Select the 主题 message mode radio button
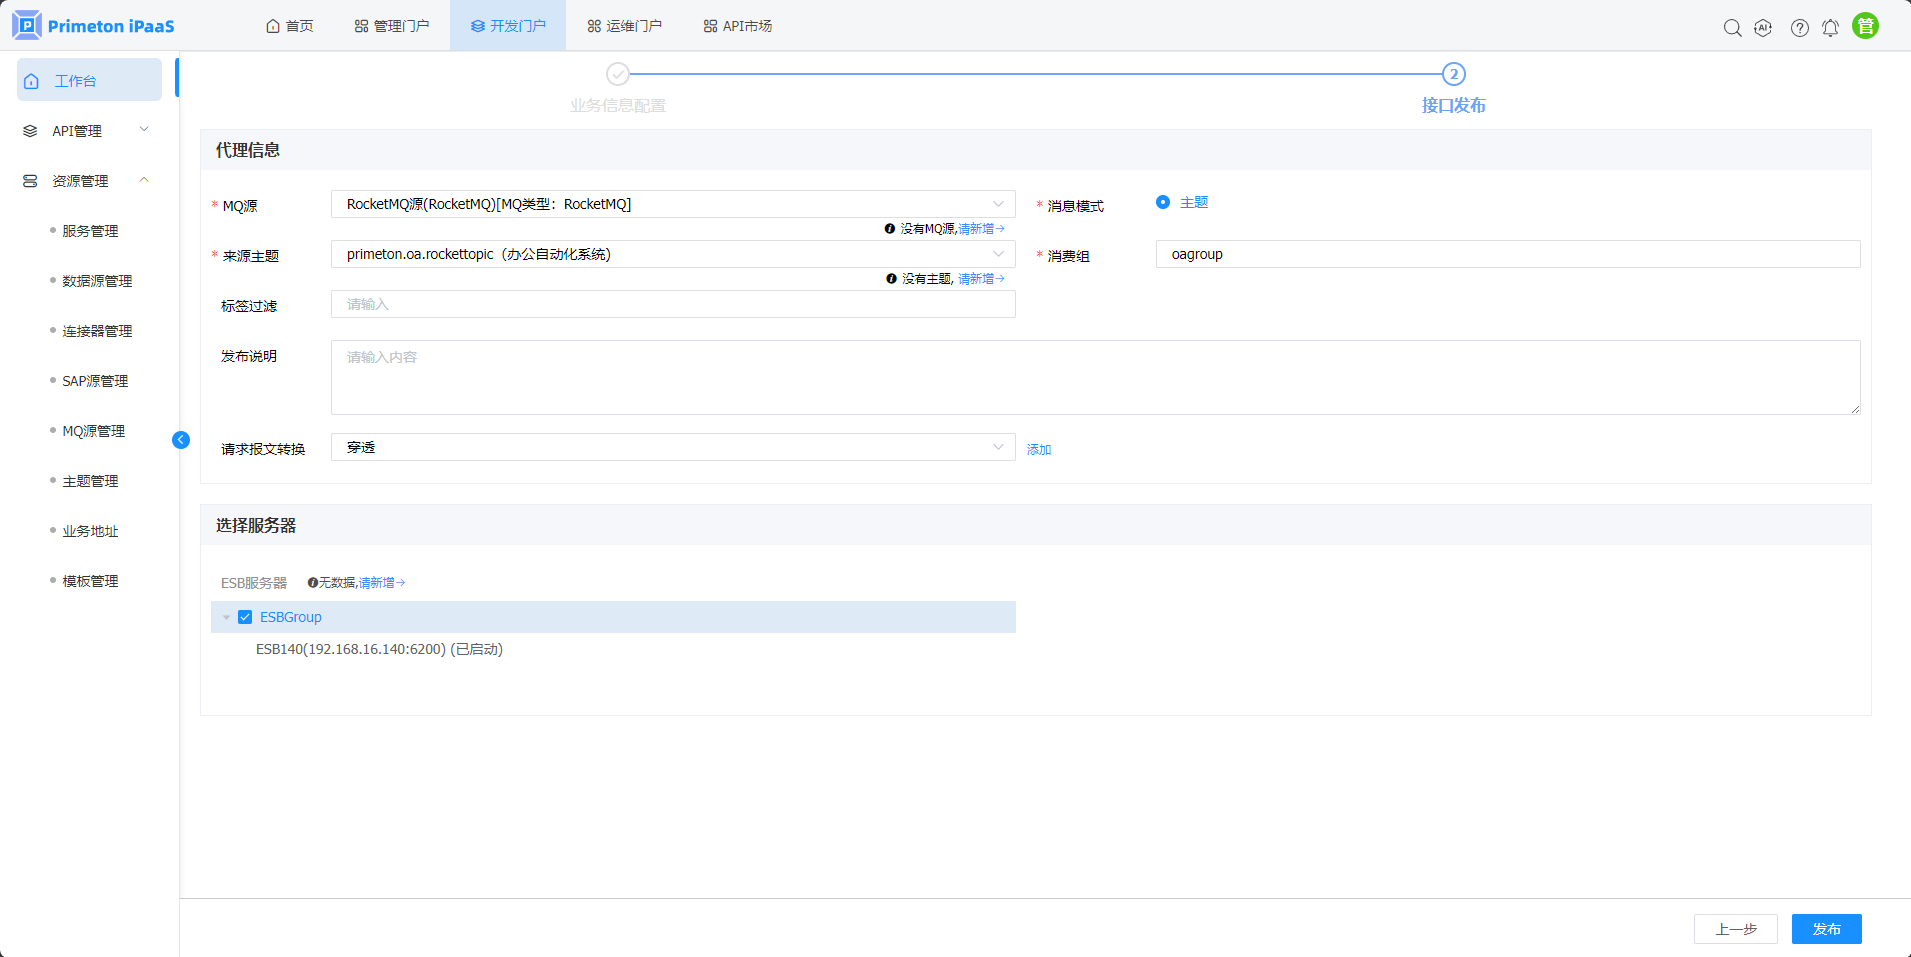The height and width of the screenshot is (957, 1911). point(1163,202)
